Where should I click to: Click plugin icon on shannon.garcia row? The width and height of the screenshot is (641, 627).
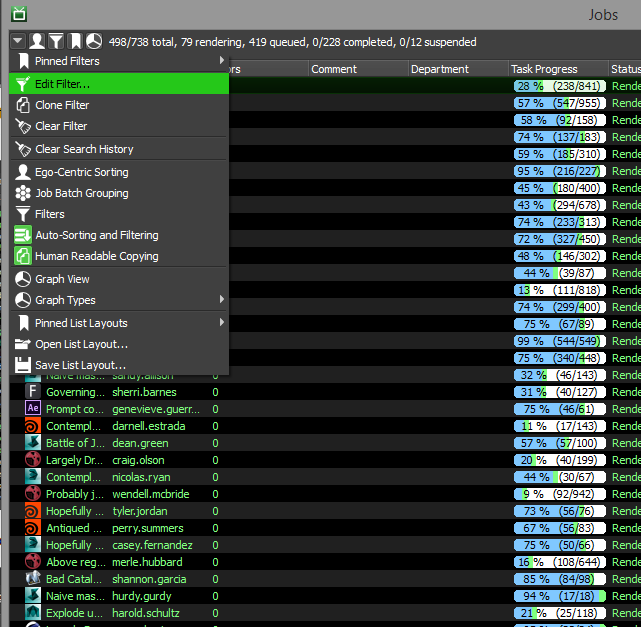pos(33,579)
